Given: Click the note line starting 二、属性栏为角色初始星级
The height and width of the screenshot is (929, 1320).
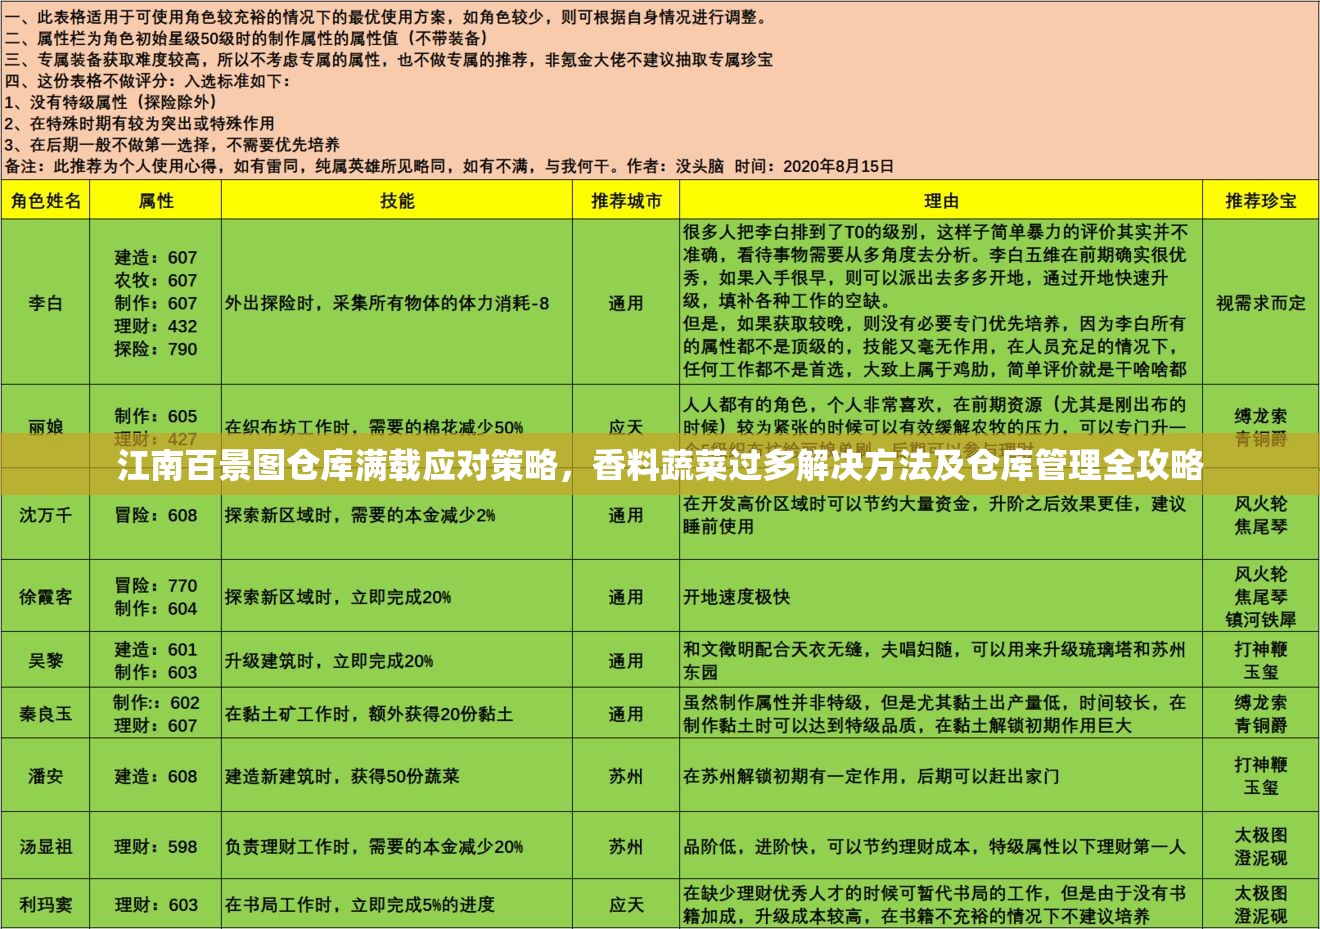Looking at the screenshot, I should point(247,38).
